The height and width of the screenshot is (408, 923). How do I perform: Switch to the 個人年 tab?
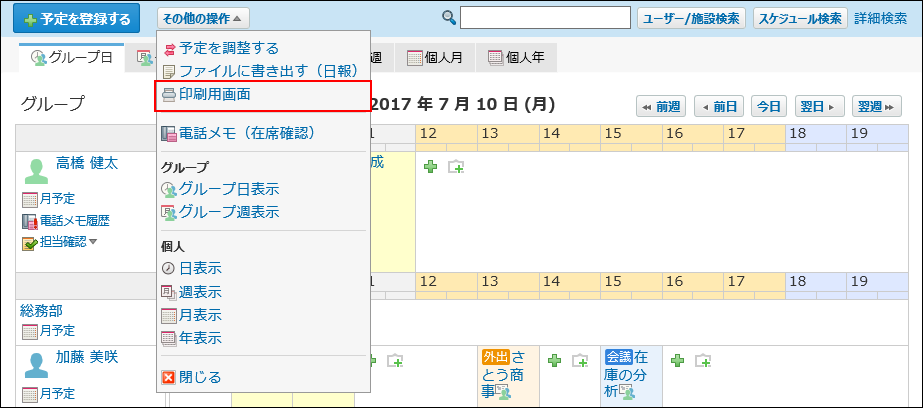pyautogui.click(x=516, y=58)
